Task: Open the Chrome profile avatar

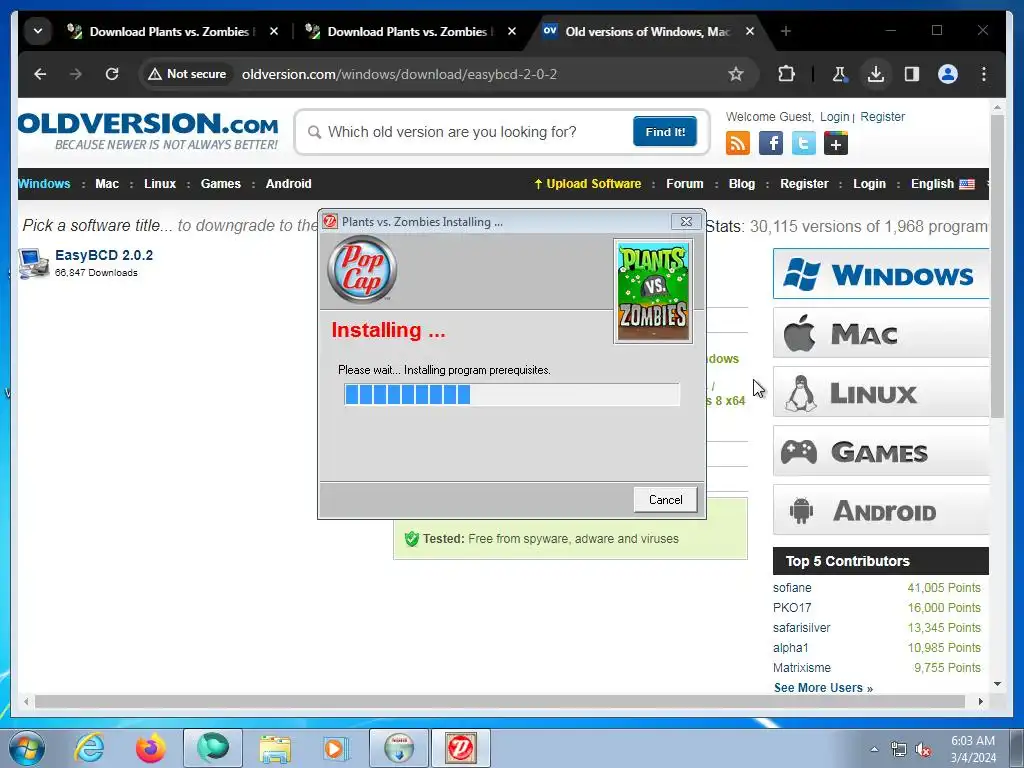Action: tap(948, 74)
